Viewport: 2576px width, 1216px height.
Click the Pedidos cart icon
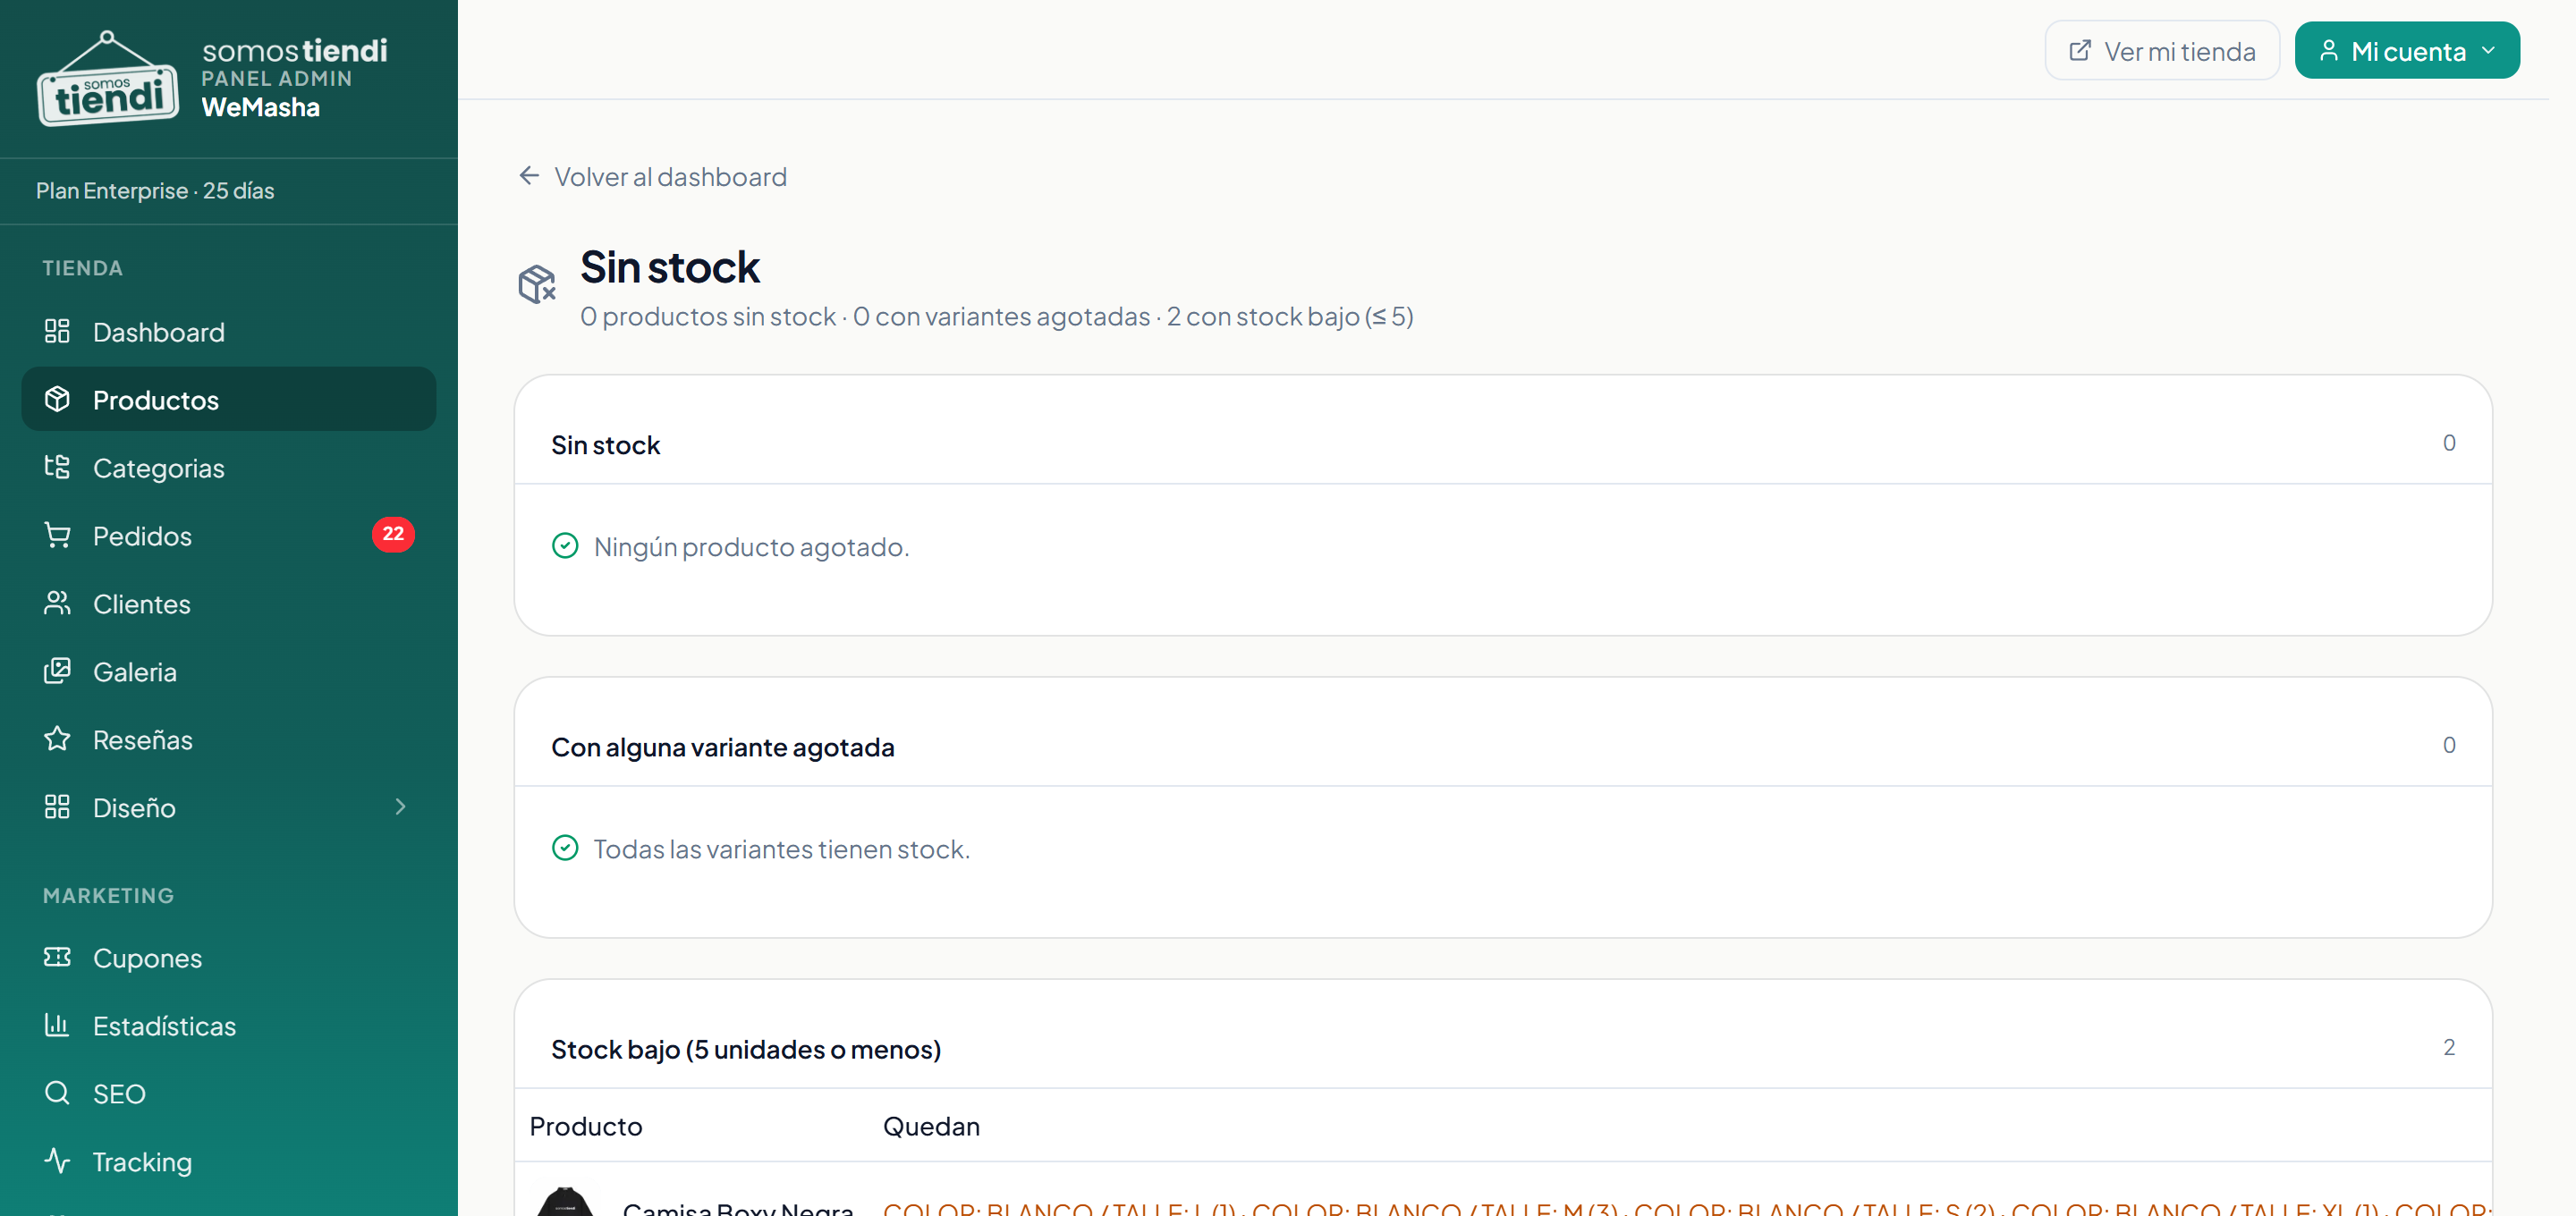tap(57, 535)
